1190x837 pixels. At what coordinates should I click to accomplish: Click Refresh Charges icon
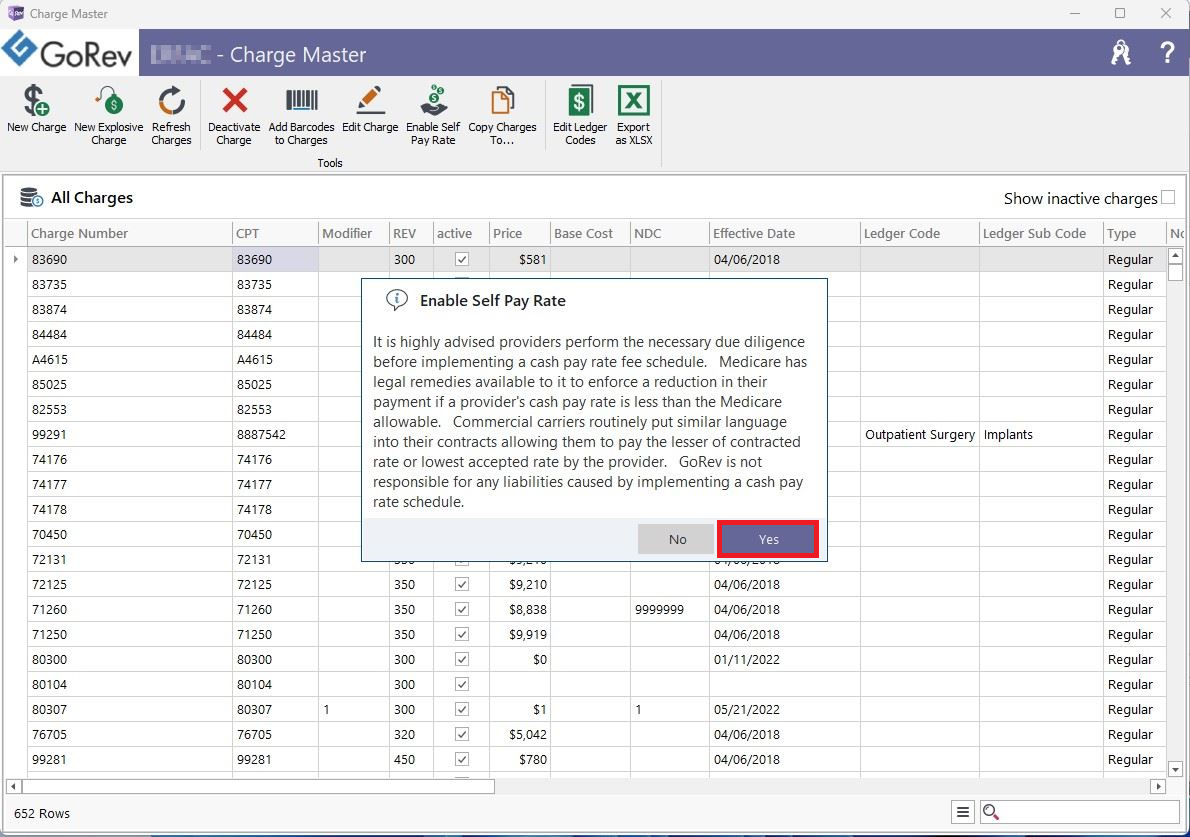171,100
